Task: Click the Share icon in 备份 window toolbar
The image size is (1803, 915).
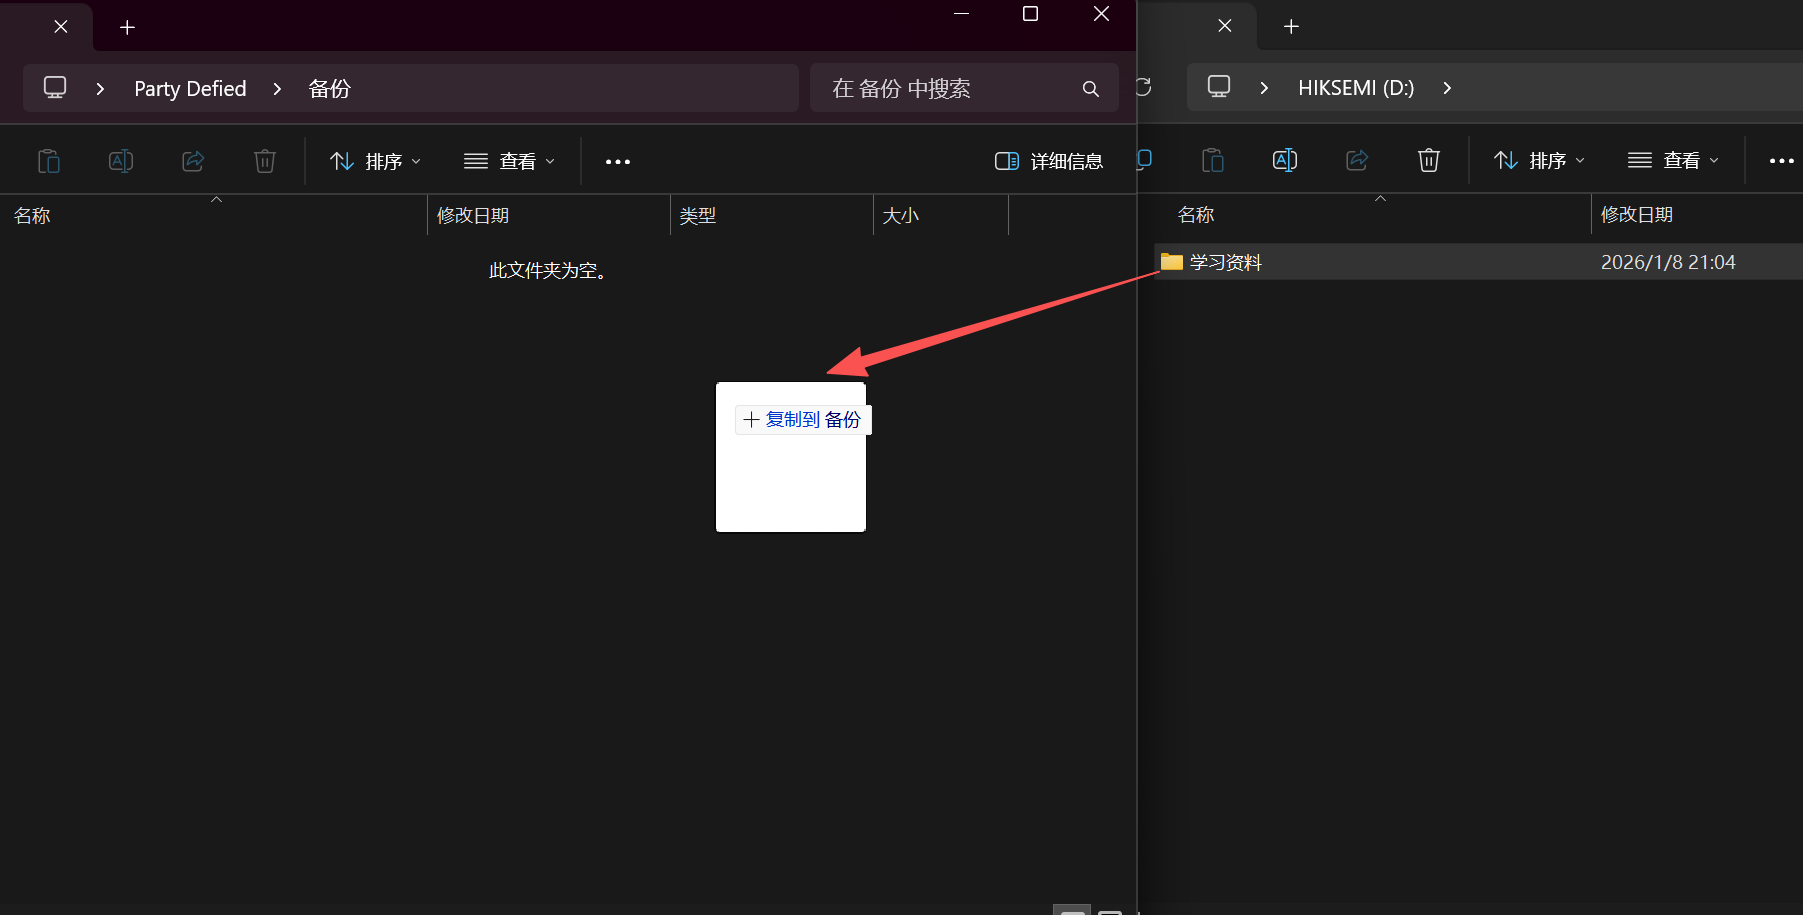Action: click(x=193, y=161)
